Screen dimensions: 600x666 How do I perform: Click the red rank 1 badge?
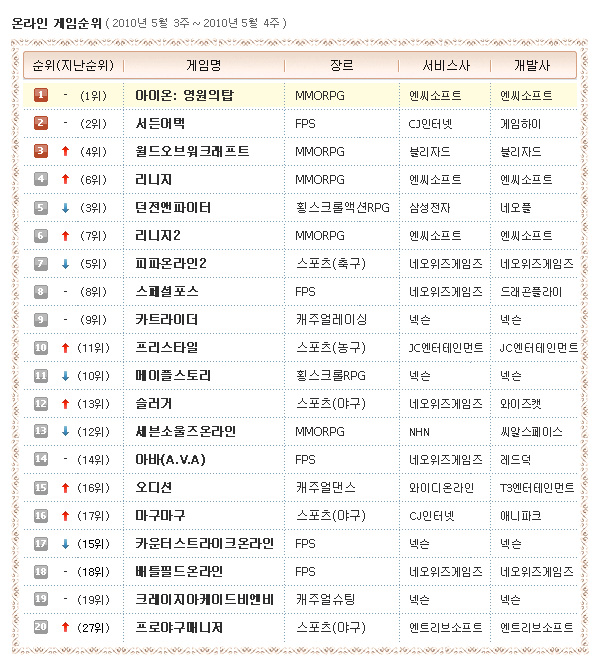pyautogui.click(x=41, y=95)
